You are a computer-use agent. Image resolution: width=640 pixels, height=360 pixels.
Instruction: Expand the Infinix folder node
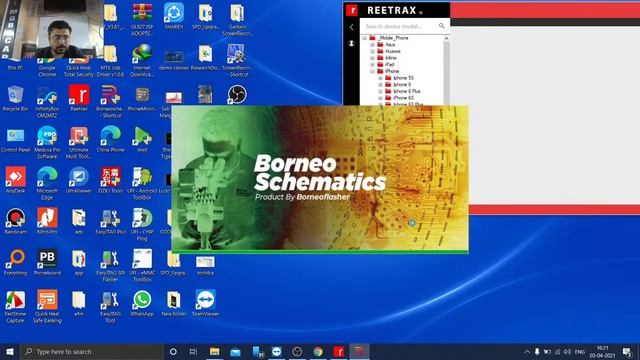372,58
